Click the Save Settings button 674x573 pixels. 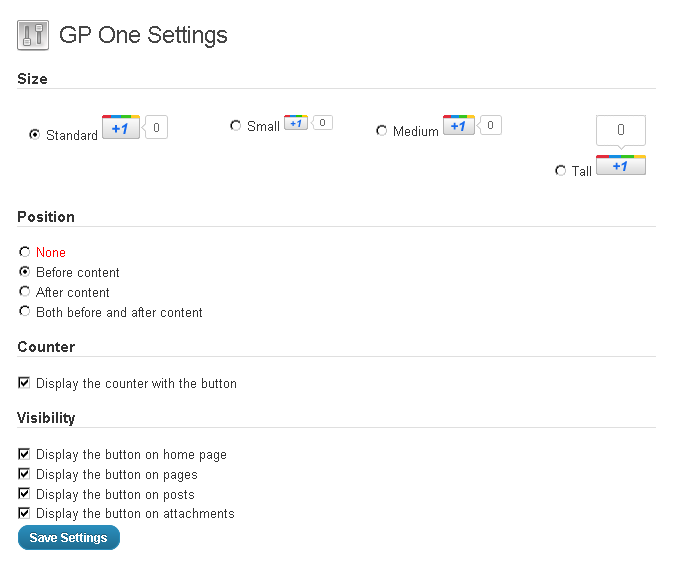[x=69, y=537]
